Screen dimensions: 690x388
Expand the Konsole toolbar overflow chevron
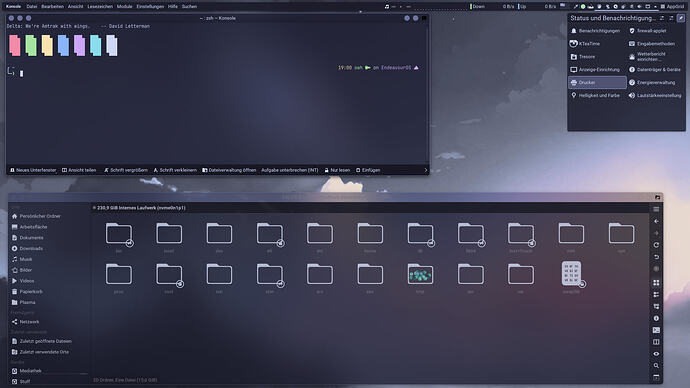click(x=426, y=170)
